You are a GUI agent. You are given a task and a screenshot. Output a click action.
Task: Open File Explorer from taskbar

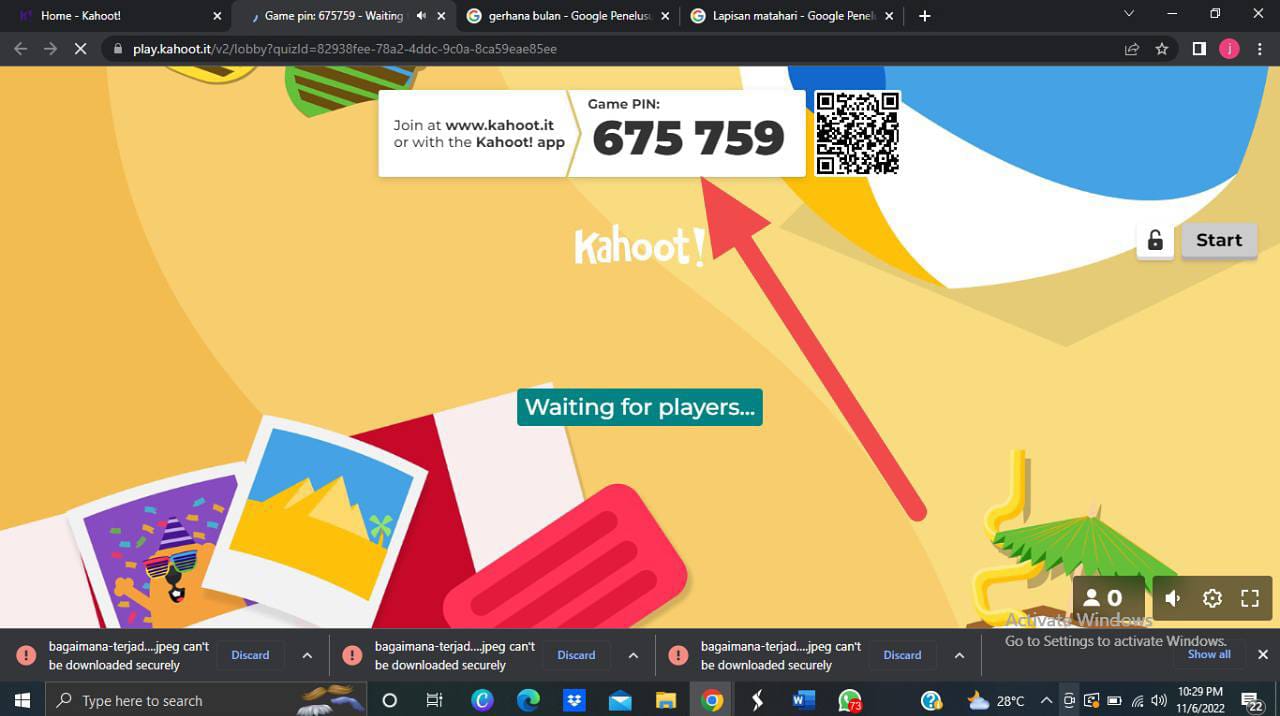point(666,700)
